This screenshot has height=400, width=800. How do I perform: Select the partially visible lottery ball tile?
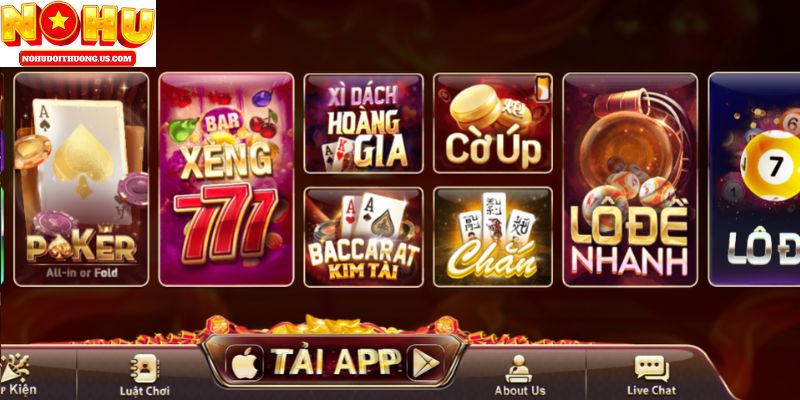(x=754, y=179)
